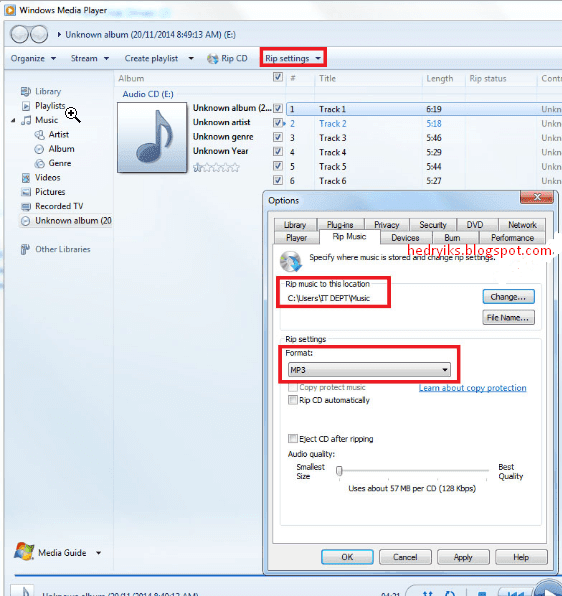
Task: Click the Videos icon in the sidebar
Action: click(x=26, y=178)
